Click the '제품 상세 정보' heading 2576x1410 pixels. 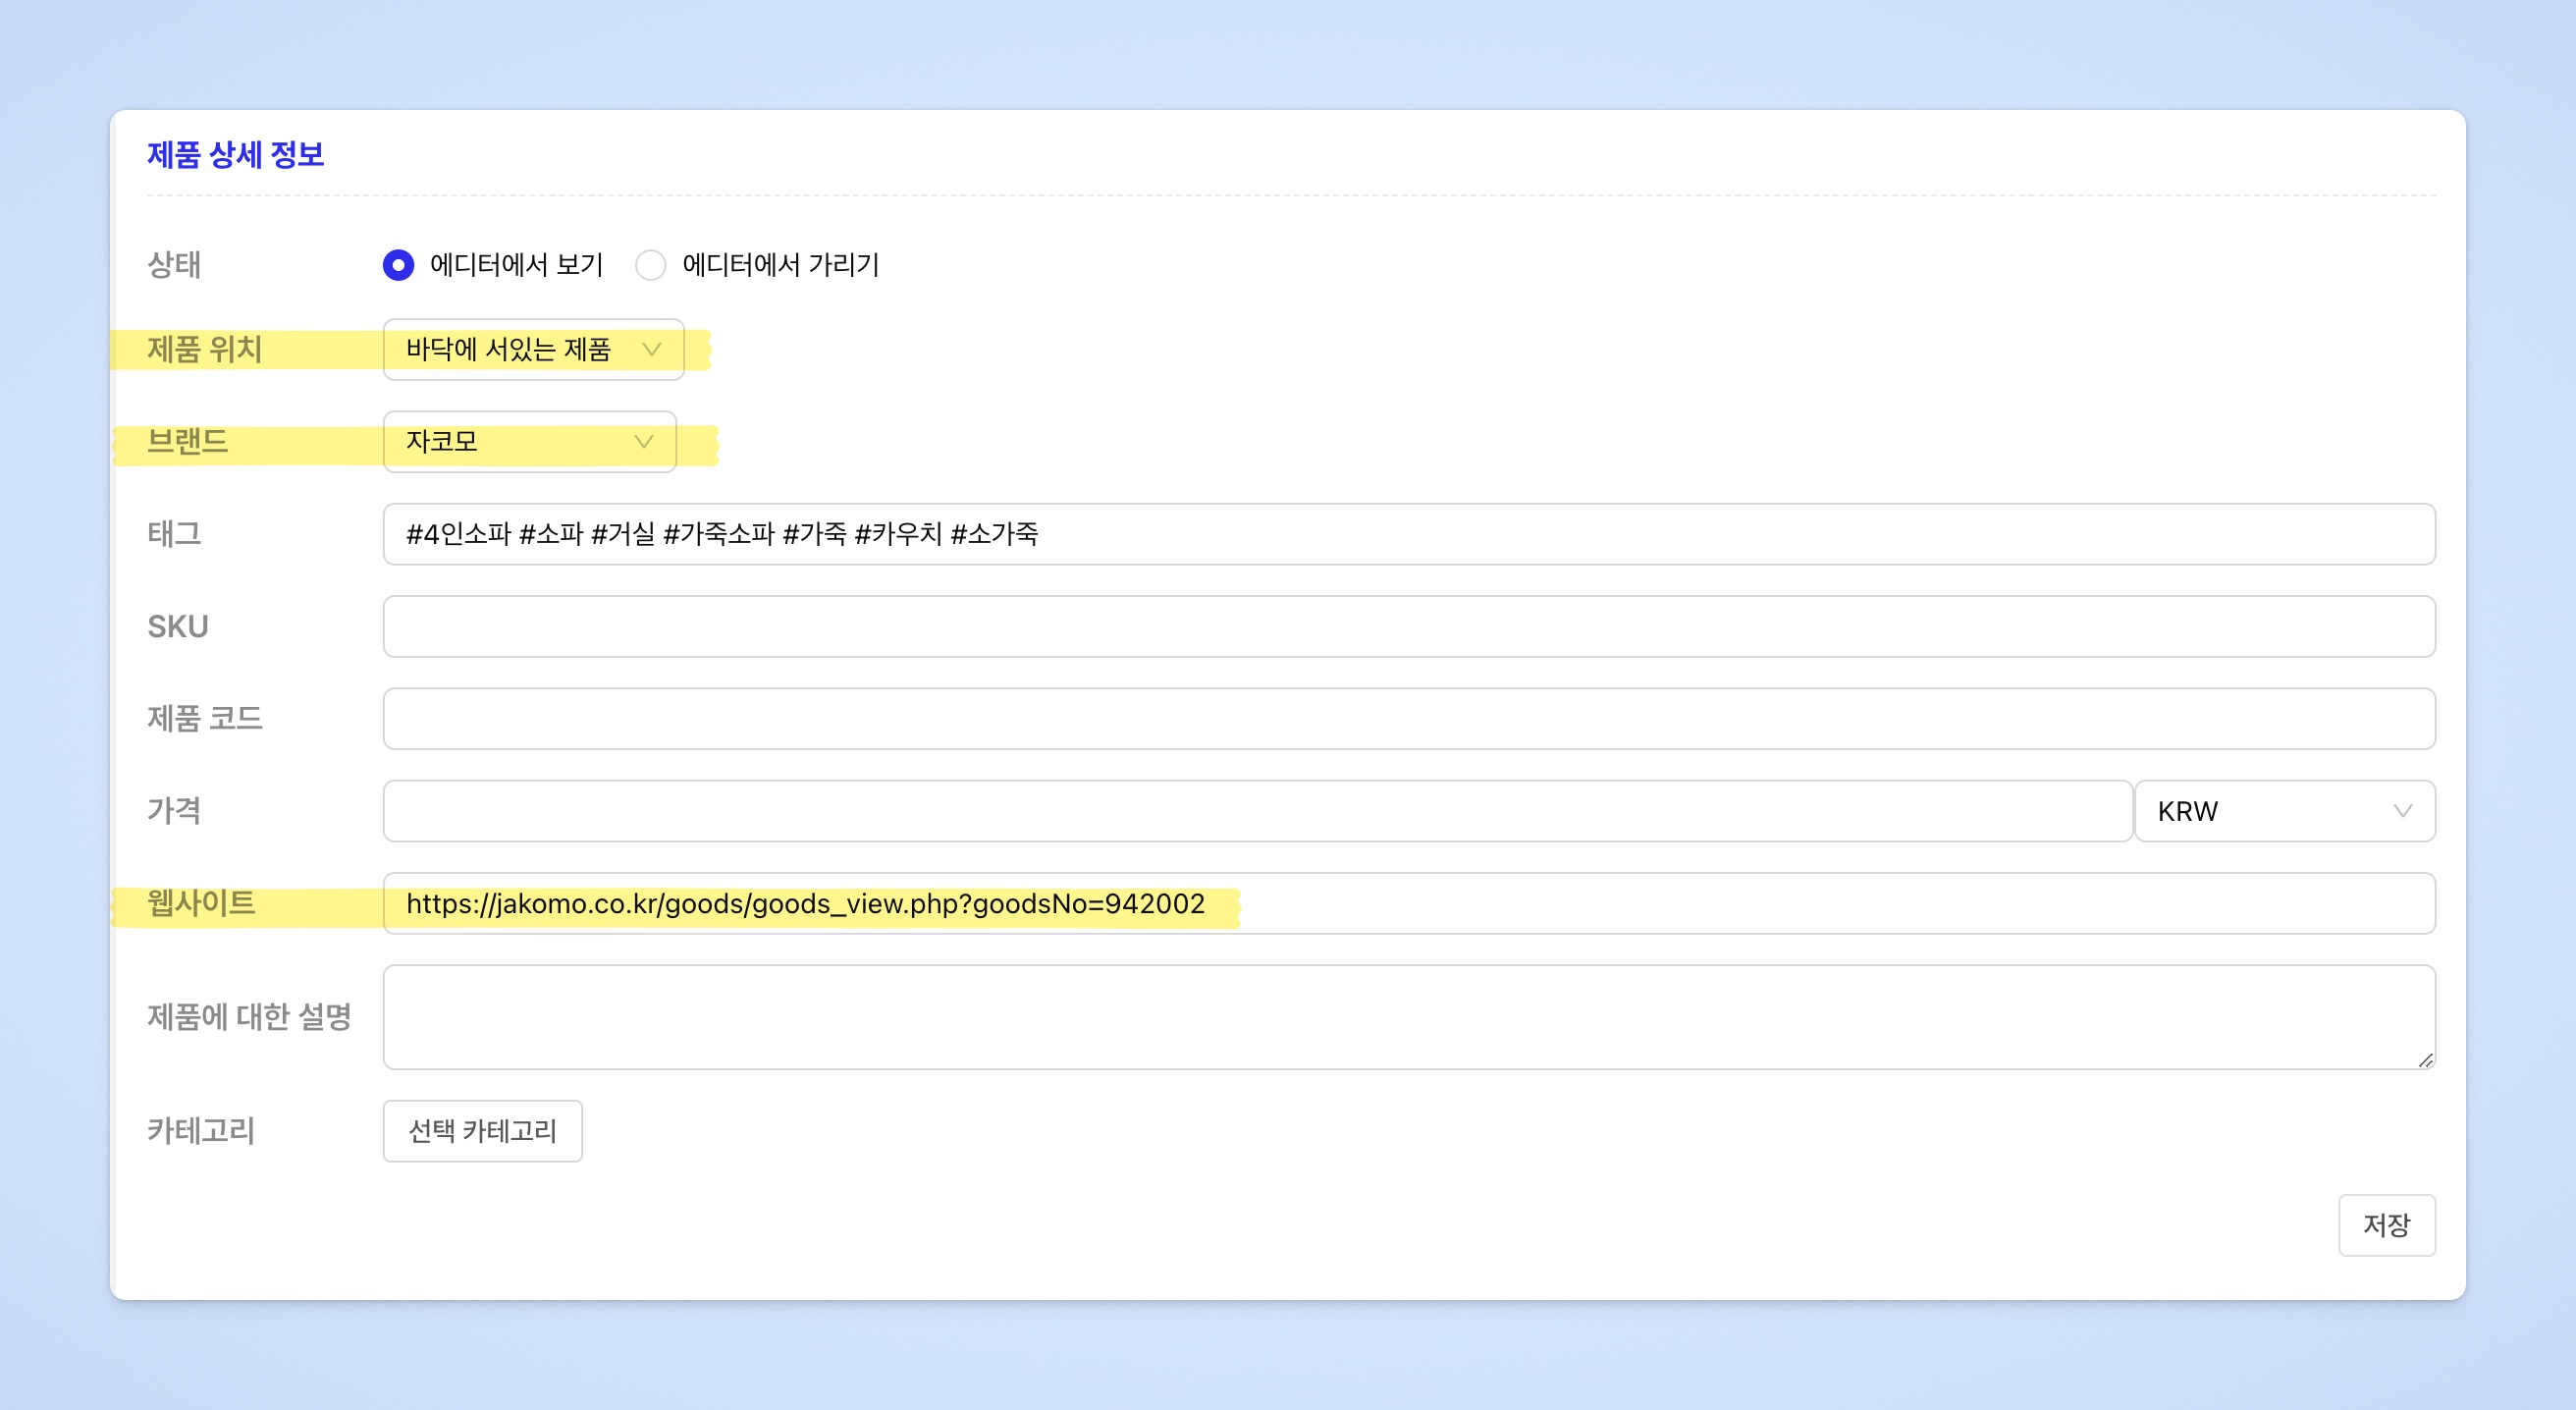point(236,155)
